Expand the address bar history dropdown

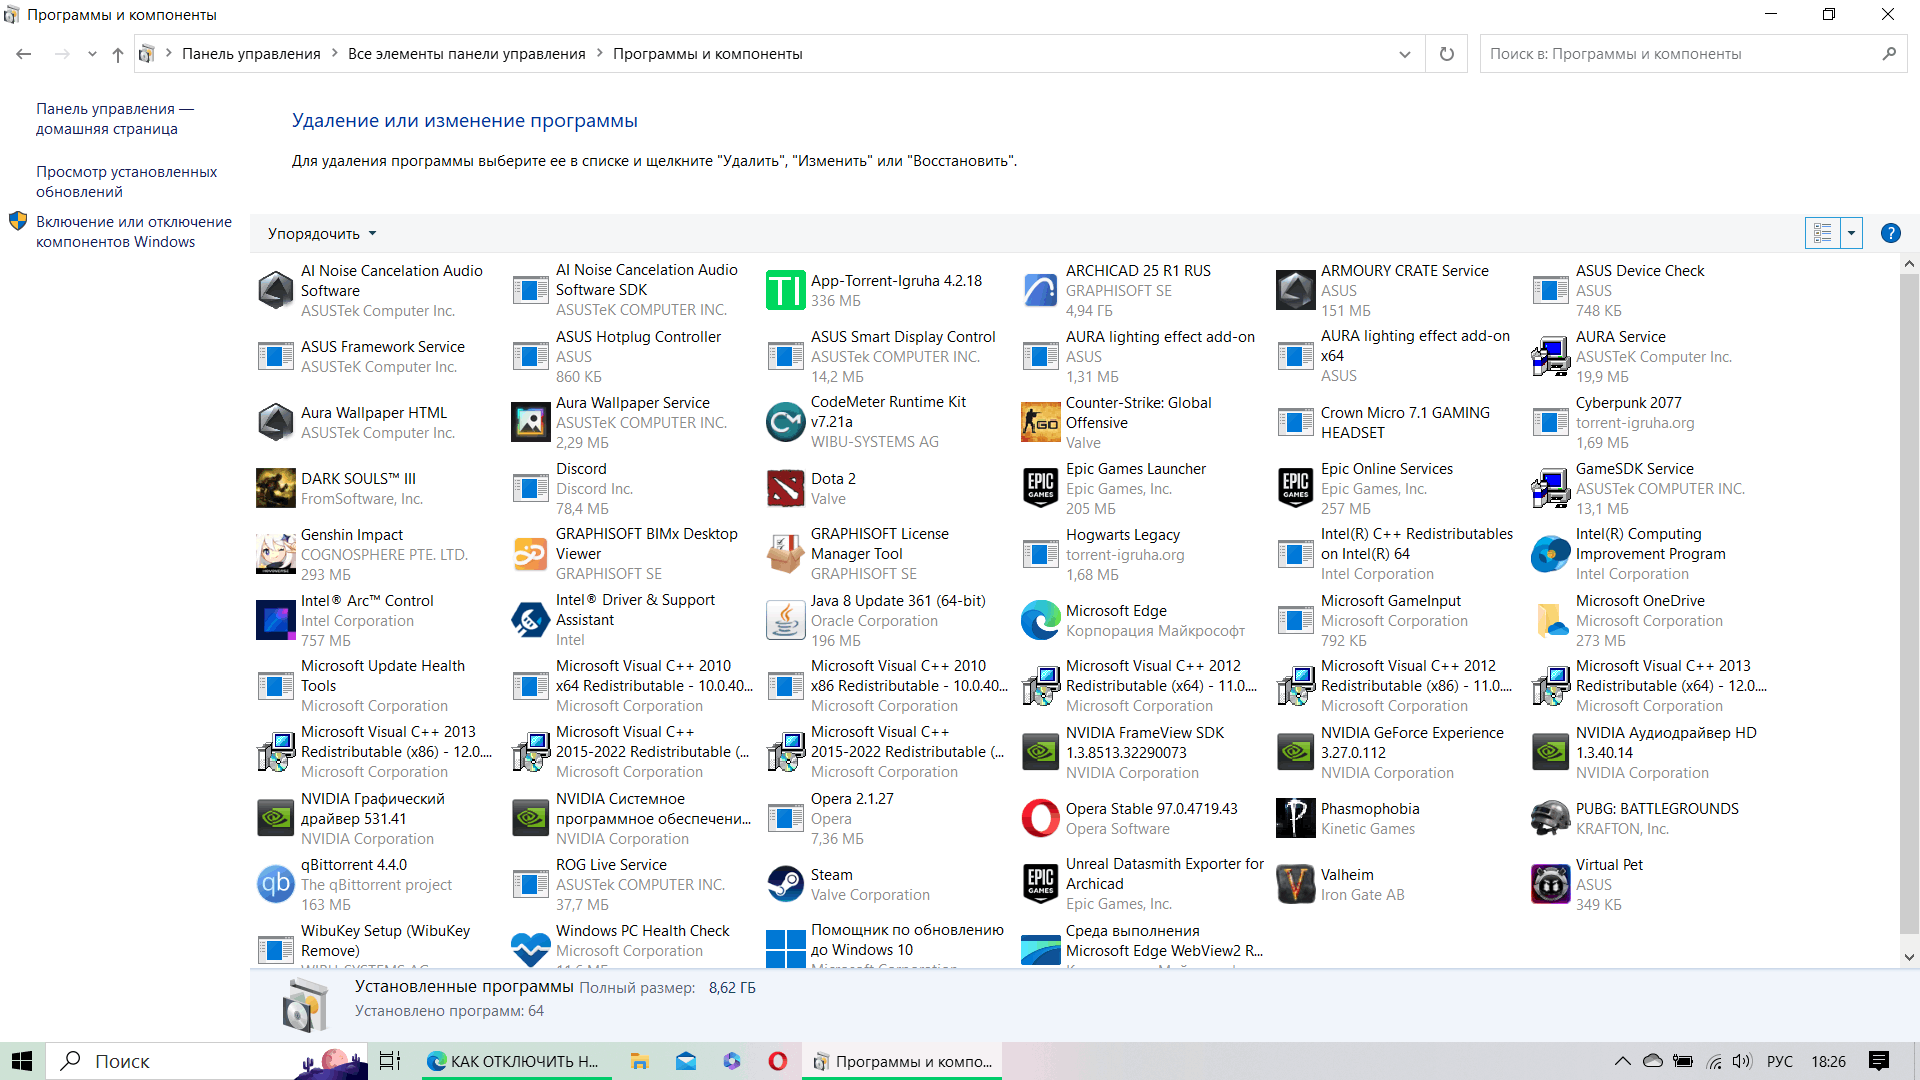pyautogui.click(x=1404, y=54)
